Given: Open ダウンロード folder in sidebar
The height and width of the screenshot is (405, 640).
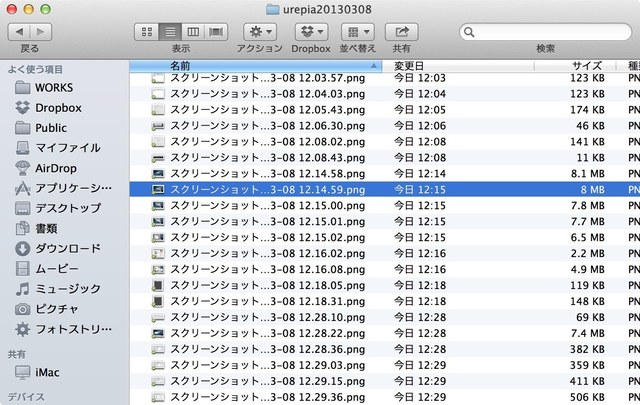Looking at the screenshot, I should coord(68,248).
